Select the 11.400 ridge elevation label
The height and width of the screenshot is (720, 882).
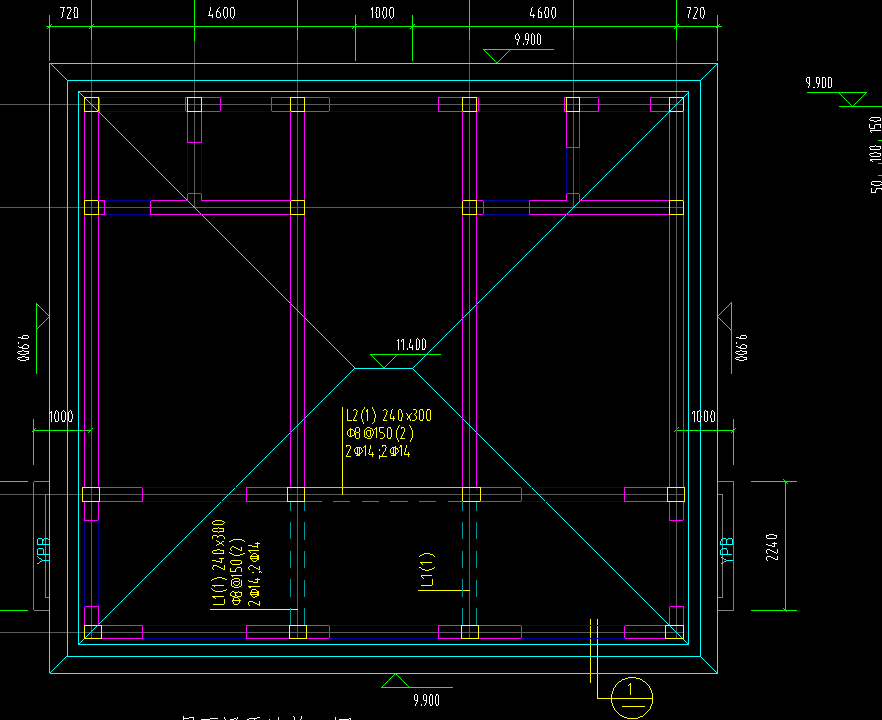point(411,345)
